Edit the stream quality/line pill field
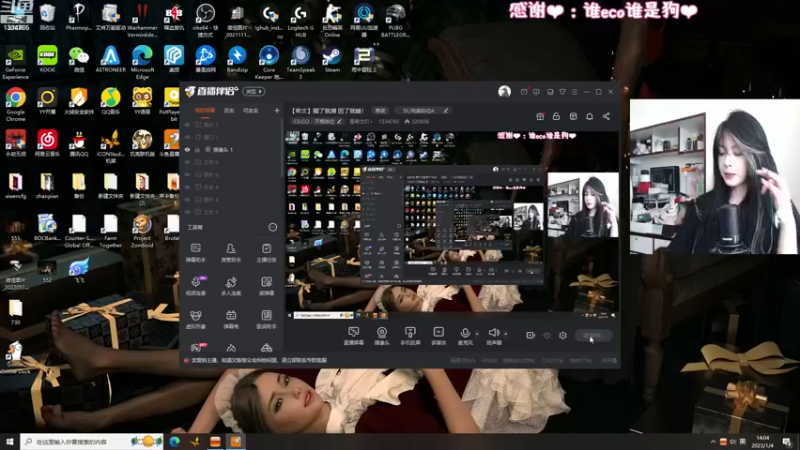800x450 pixels. 421,110
